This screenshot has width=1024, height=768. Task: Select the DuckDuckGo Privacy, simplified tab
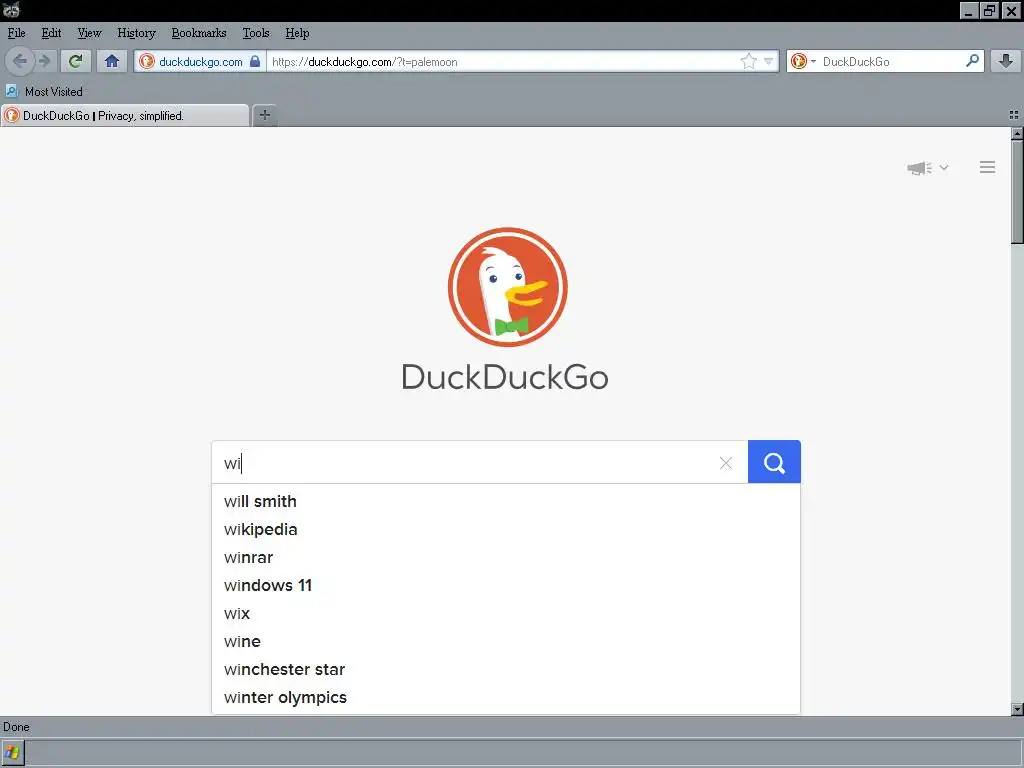125,116
